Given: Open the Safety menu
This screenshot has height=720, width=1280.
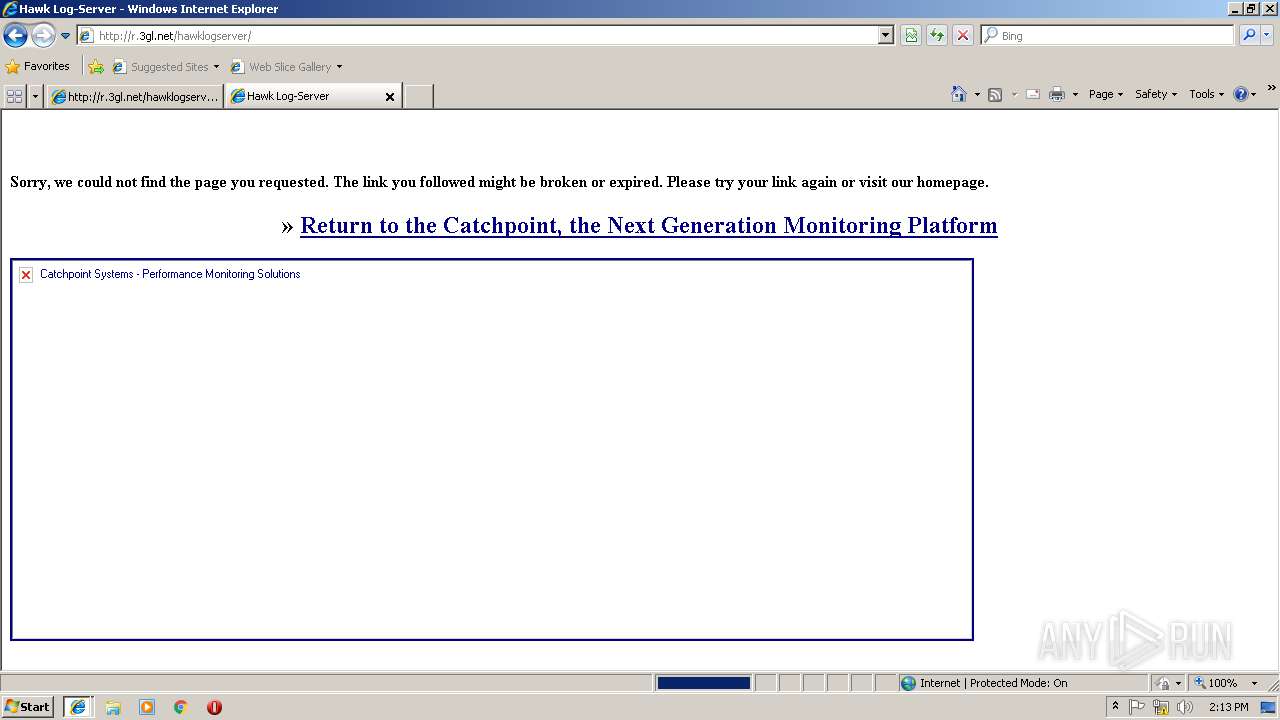Looking at the screenshot, I should [x=1156, y=94].
